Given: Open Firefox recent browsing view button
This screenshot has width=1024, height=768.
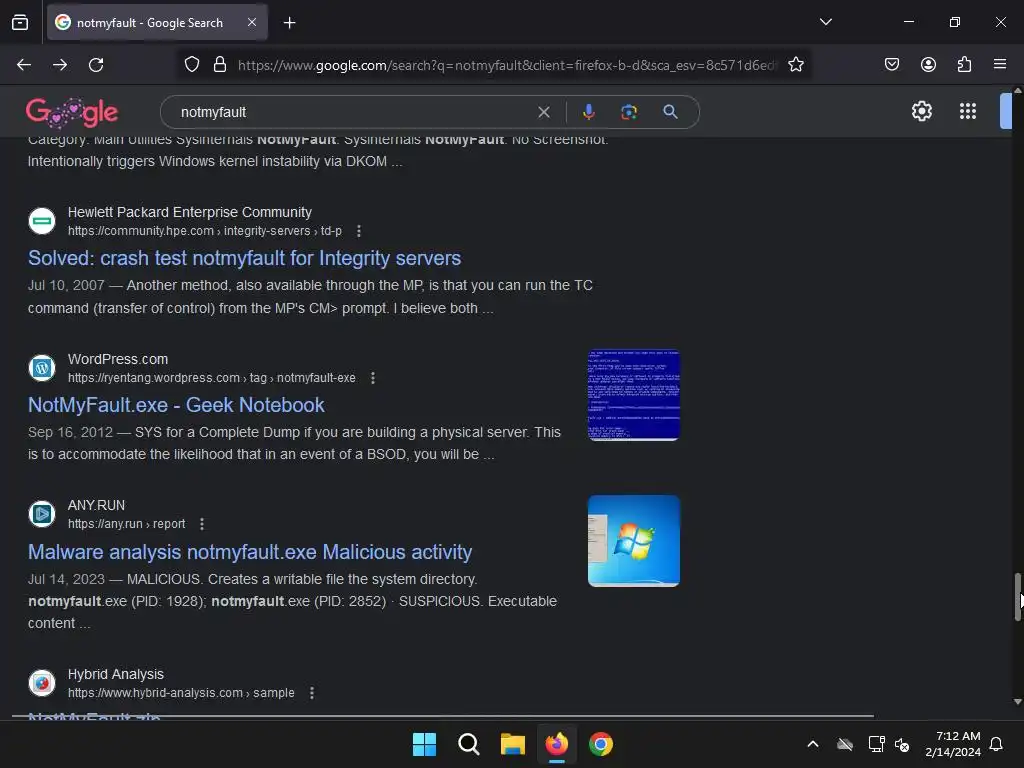Looking at the screenshot, I should [x=20, y=22].
